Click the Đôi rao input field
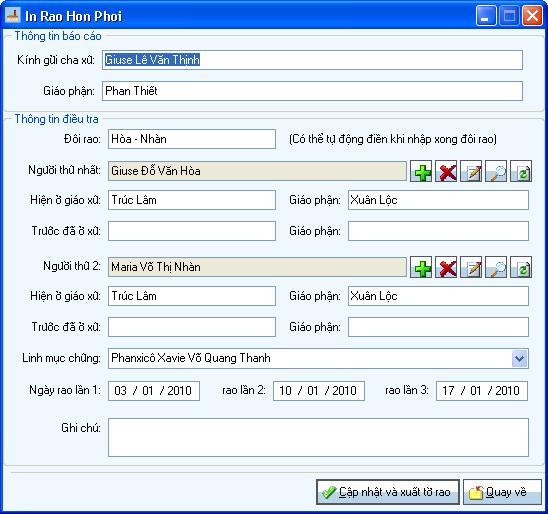 192,139
